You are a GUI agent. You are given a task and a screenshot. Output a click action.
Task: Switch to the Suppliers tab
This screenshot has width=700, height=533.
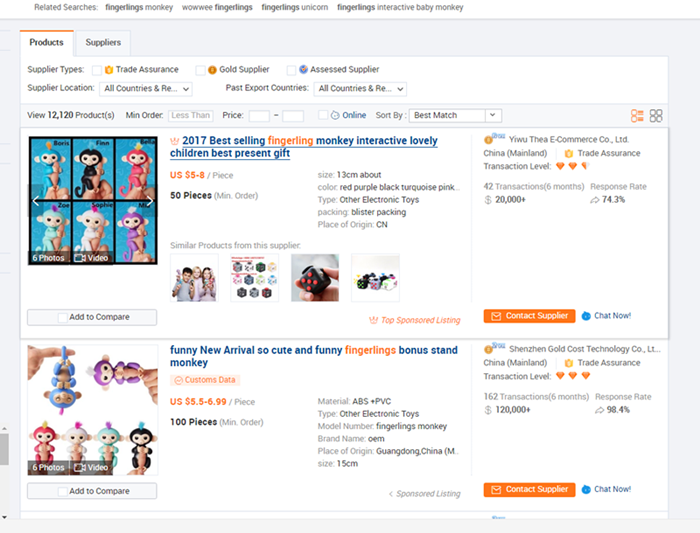tap(103, 42)
